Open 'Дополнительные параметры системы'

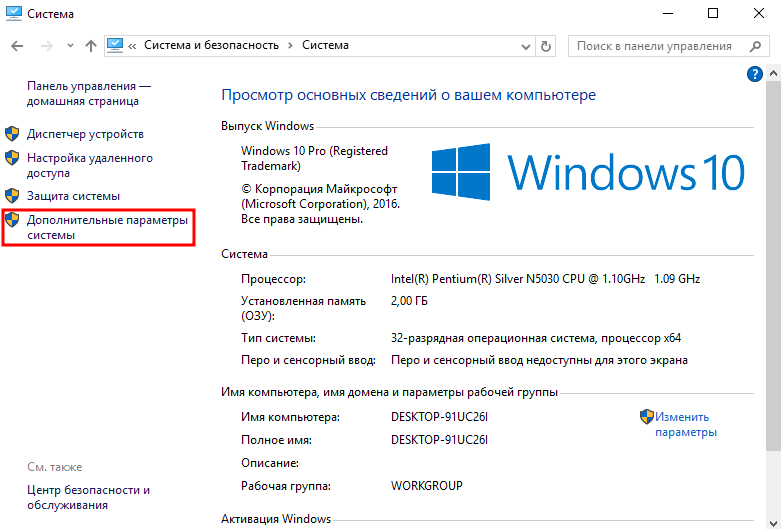coord(107,227)
